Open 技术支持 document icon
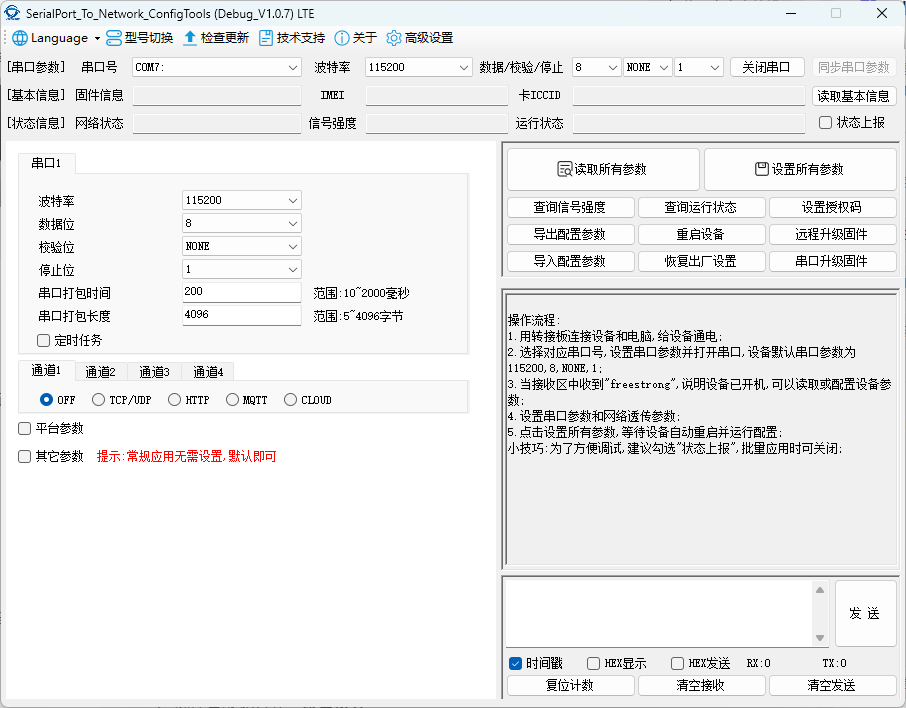906x708 pixels. (266, 38)
